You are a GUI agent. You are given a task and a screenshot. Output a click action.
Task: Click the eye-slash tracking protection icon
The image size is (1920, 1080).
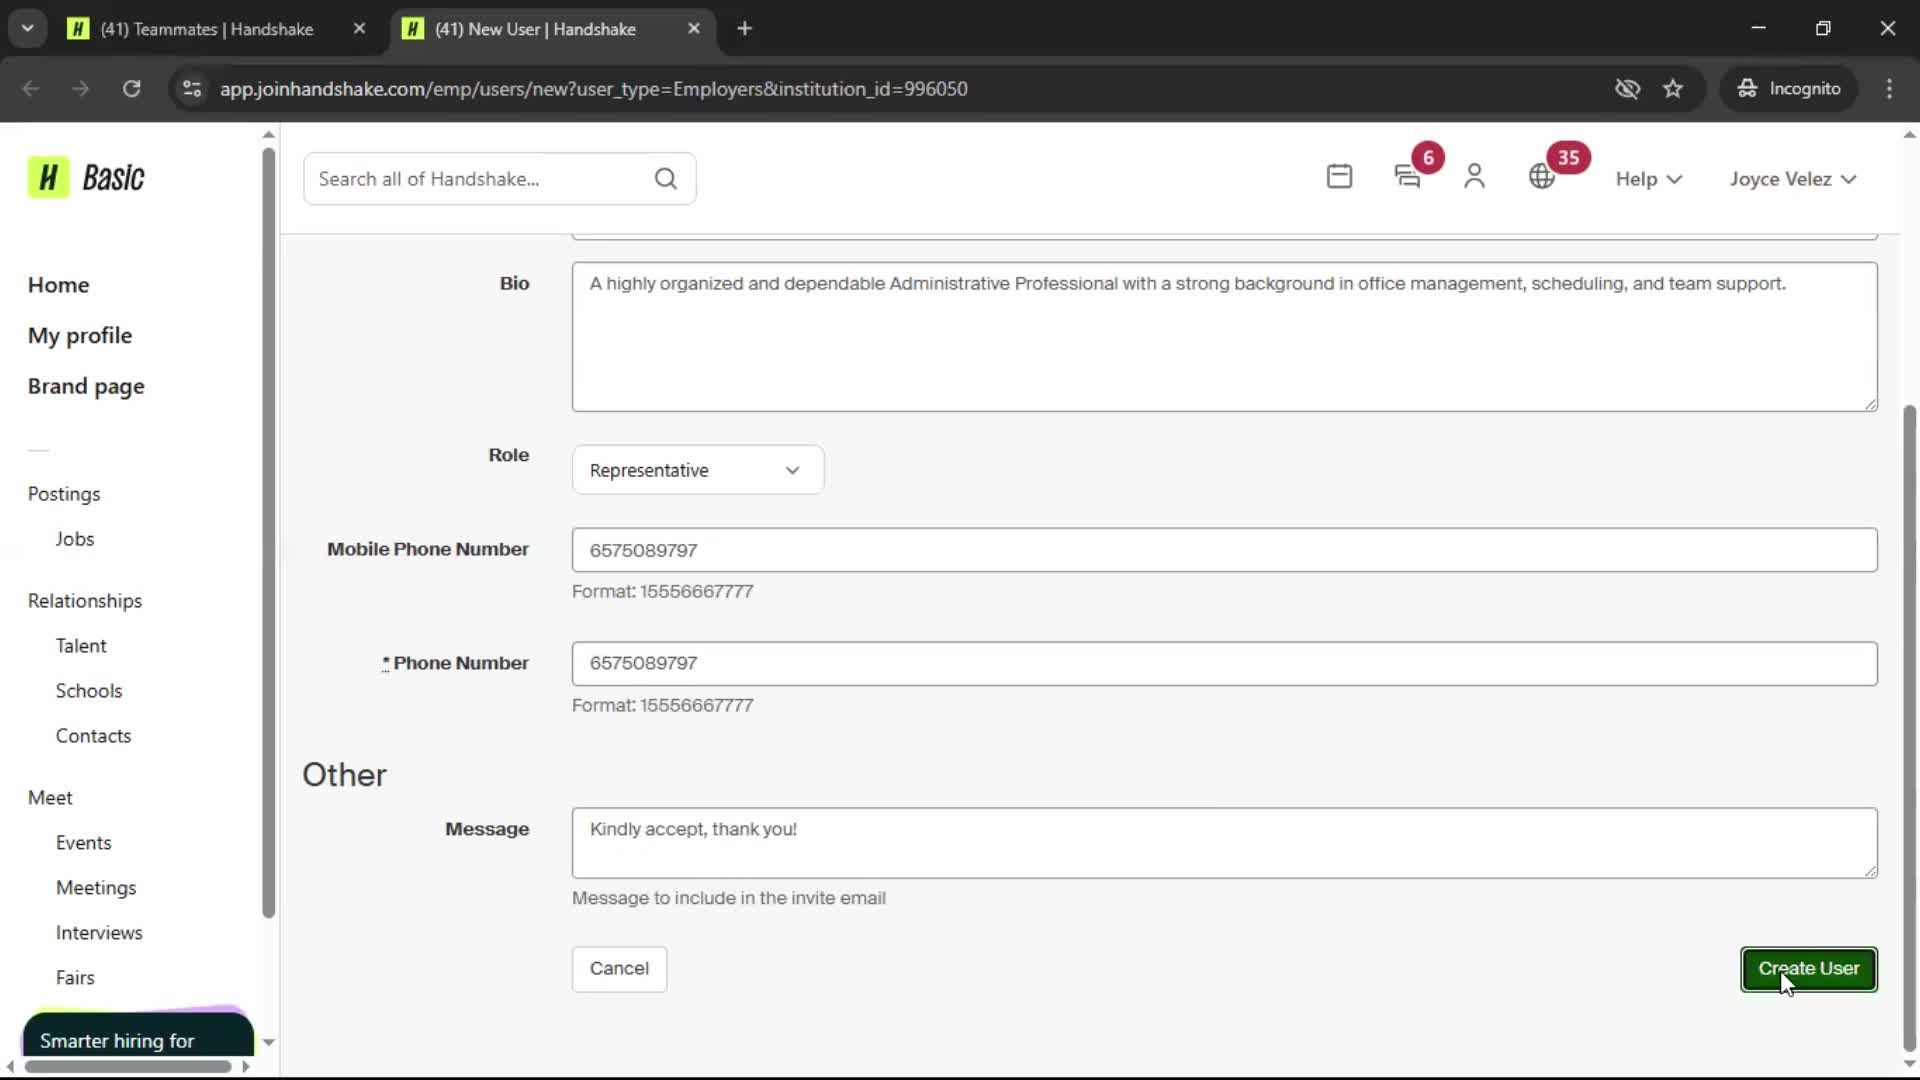(1627, 89)
